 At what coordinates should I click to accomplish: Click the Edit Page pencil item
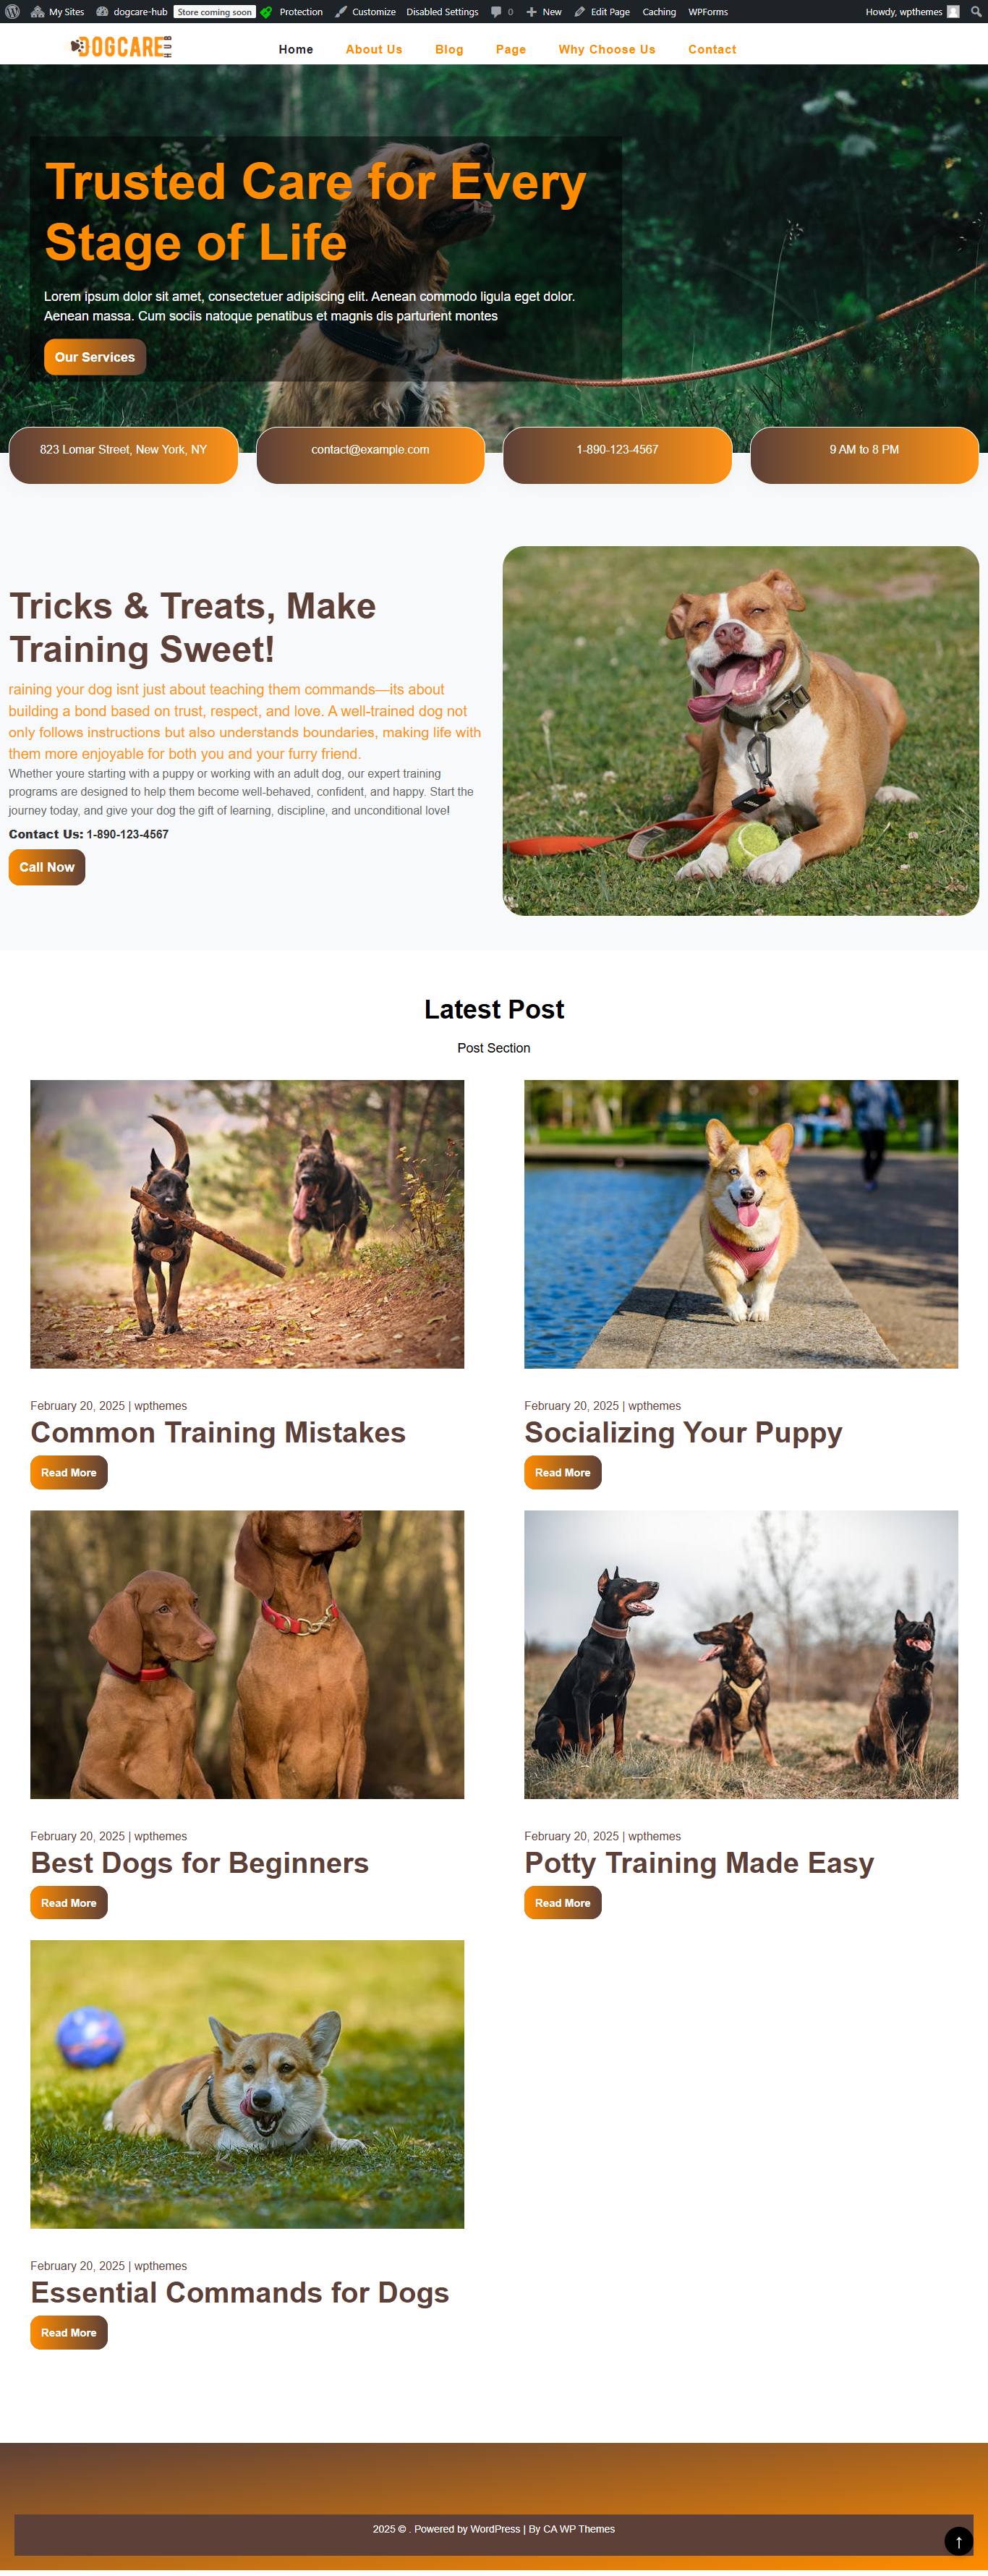(x=602, y=12)
